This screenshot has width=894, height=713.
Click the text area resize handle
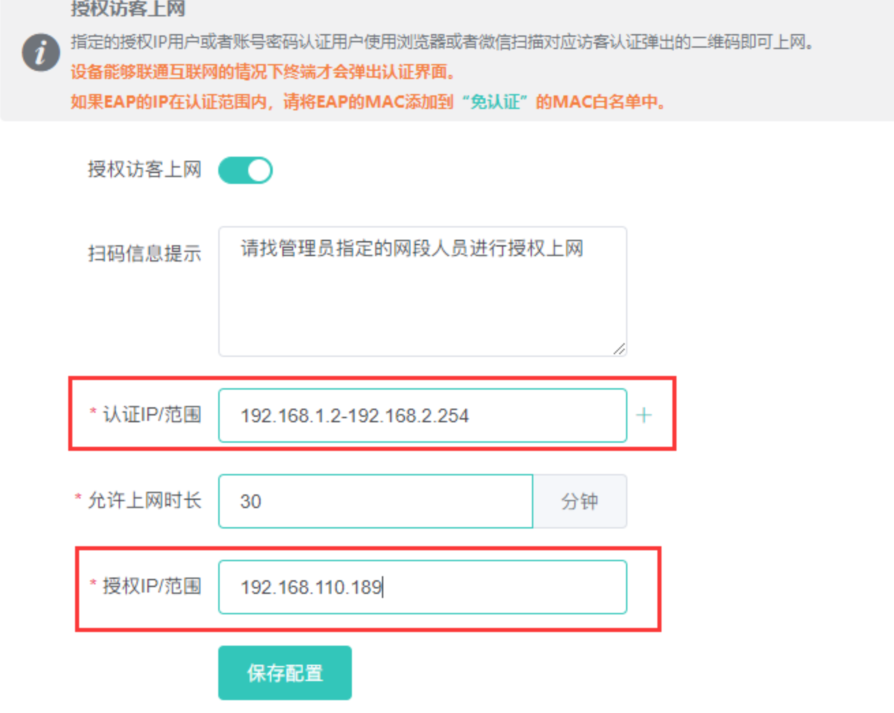tap(619, 348)
